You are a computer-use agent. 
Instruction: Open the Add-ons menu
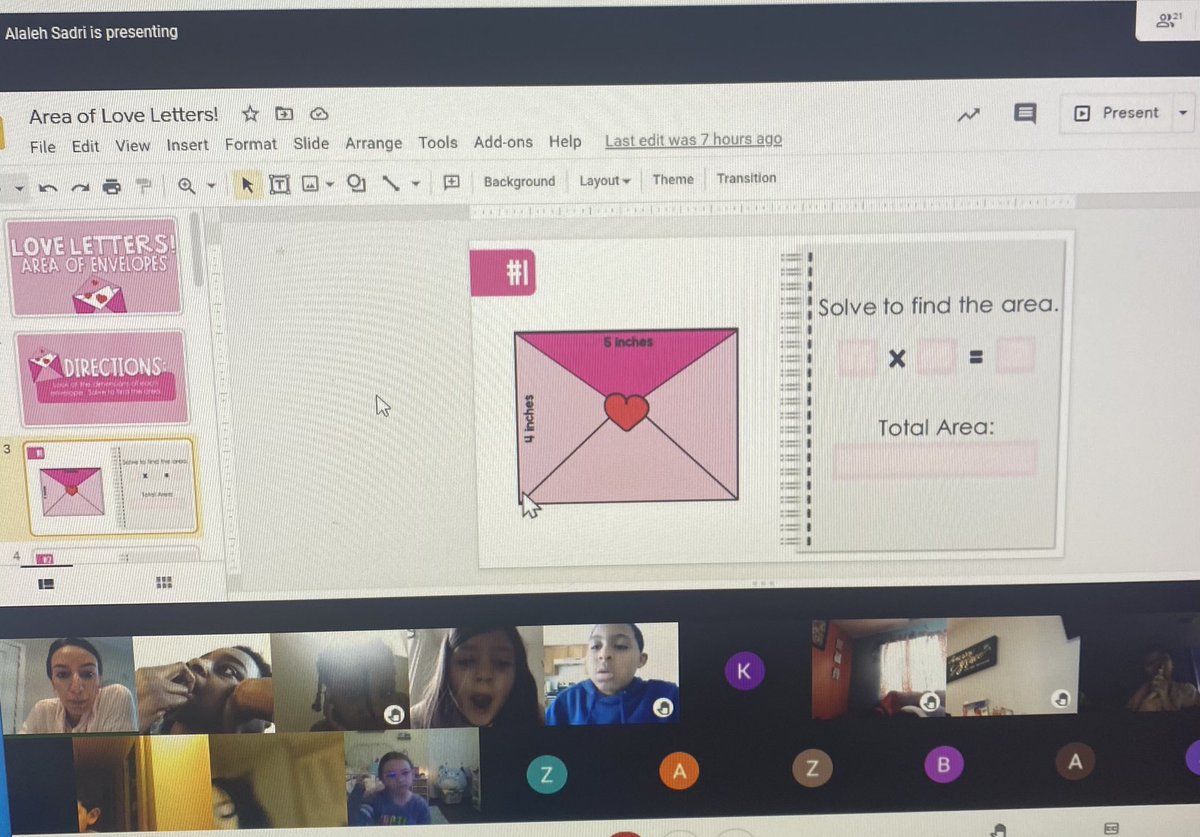tap(503, 142)
